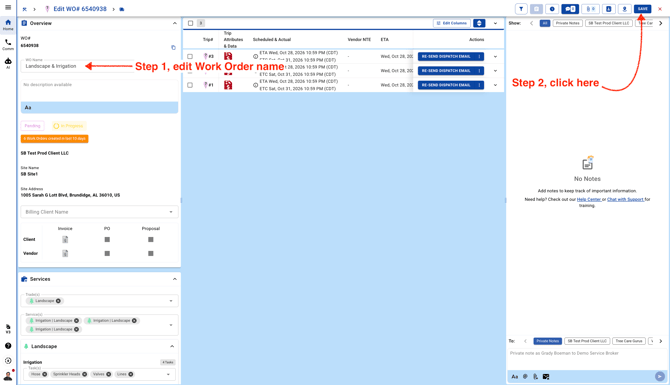
Task: Re-send dispatch email for trip #3
Action: (446, 56)
